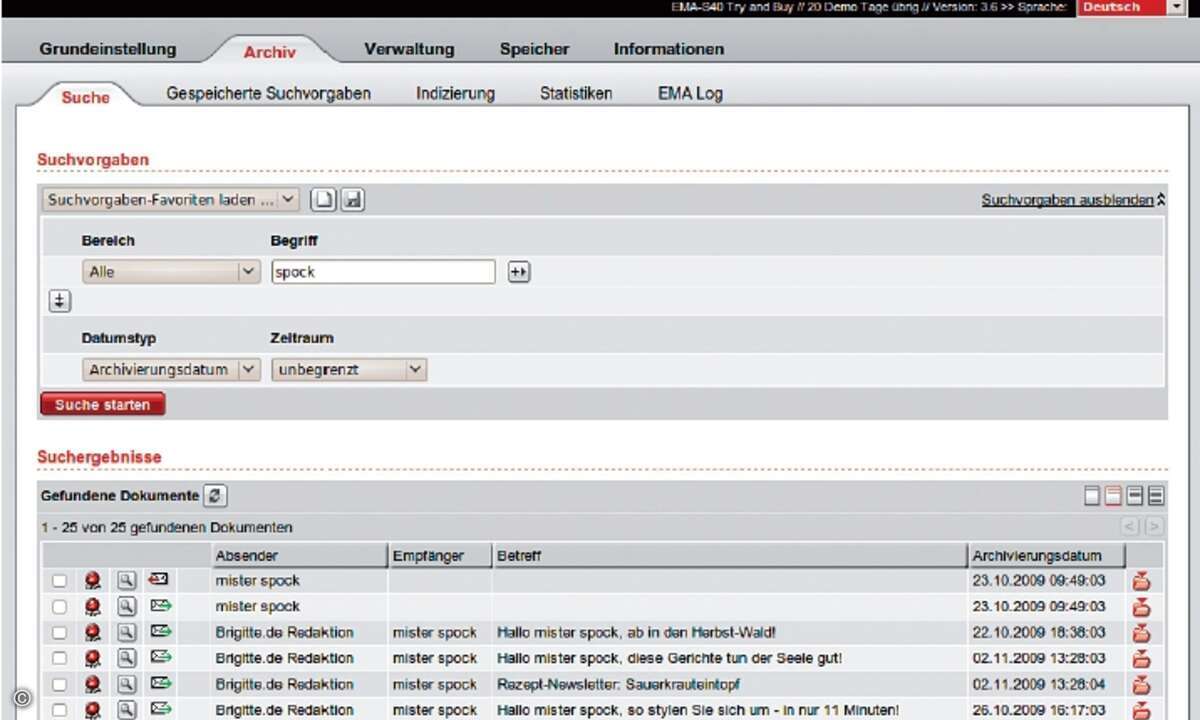1200x720 pixels.
Task: Sort results by Archivierungsdatum column header
Action: (1047, 555)
